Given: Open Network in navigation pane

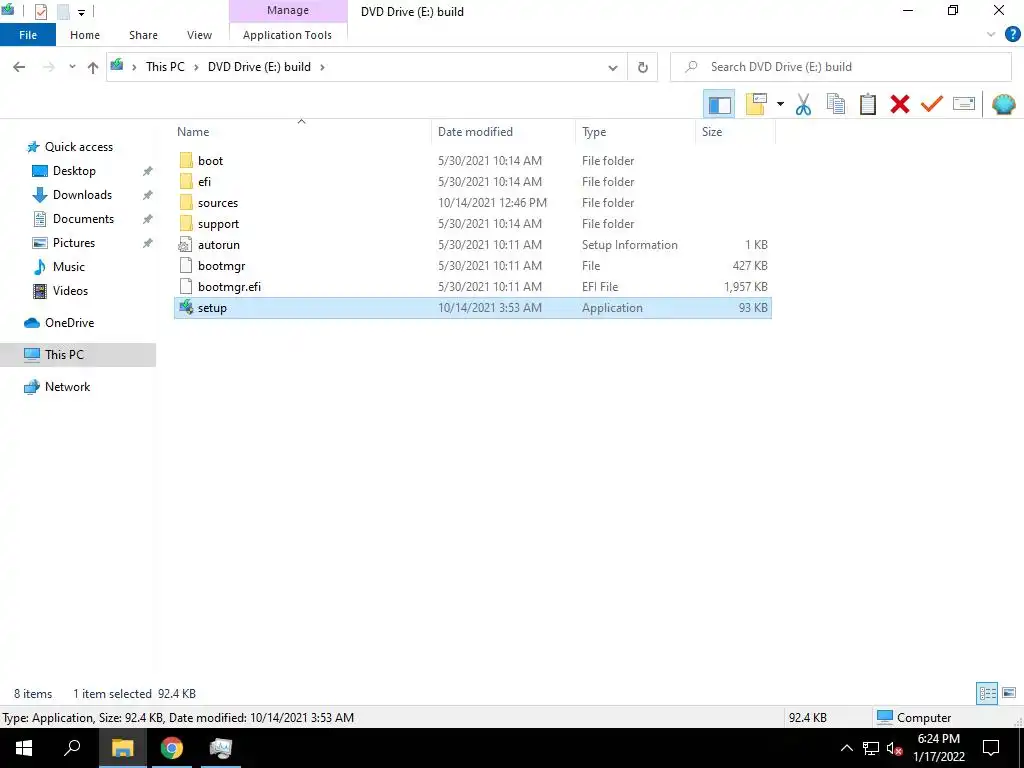Looking at the screenshot, I should pyautogui.click(x=67, y=387).
